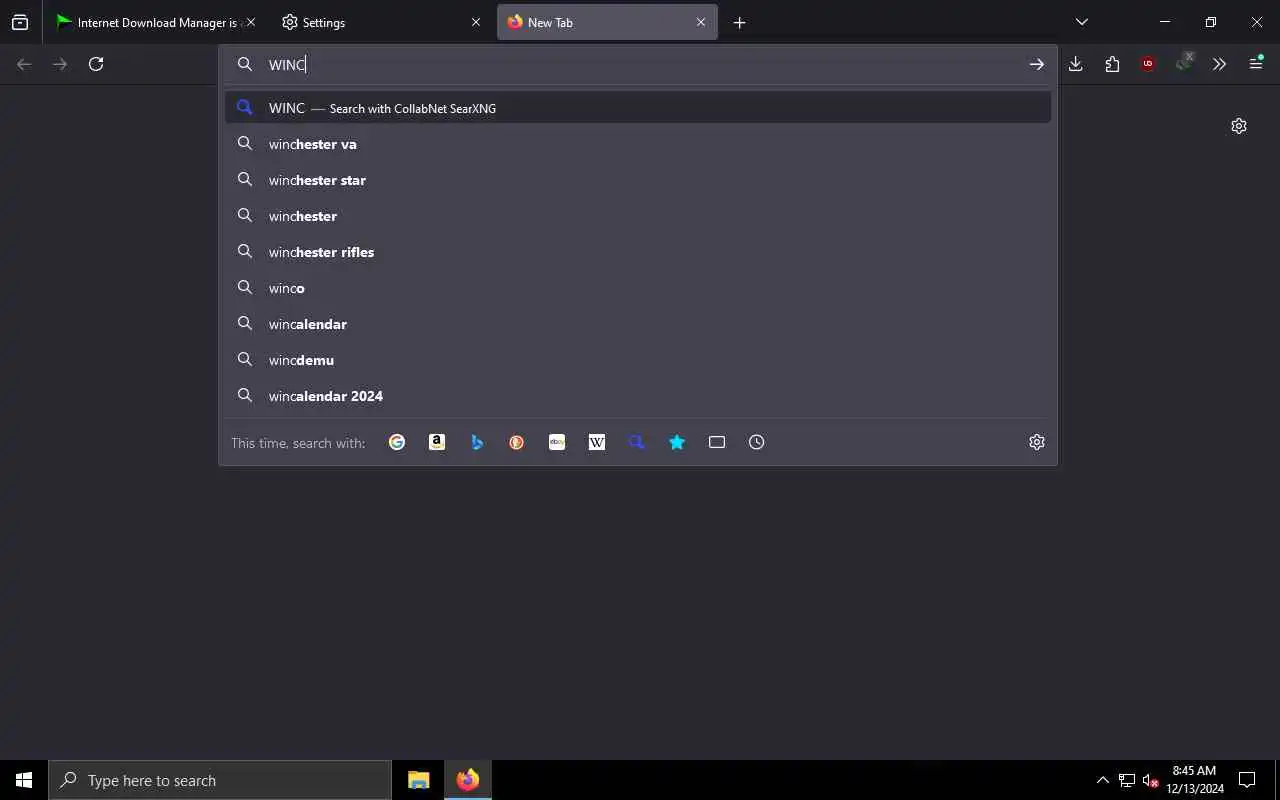Select the "winchester star" suggestion
Viewport: 1280px width, 800px height.
[638, 180]
